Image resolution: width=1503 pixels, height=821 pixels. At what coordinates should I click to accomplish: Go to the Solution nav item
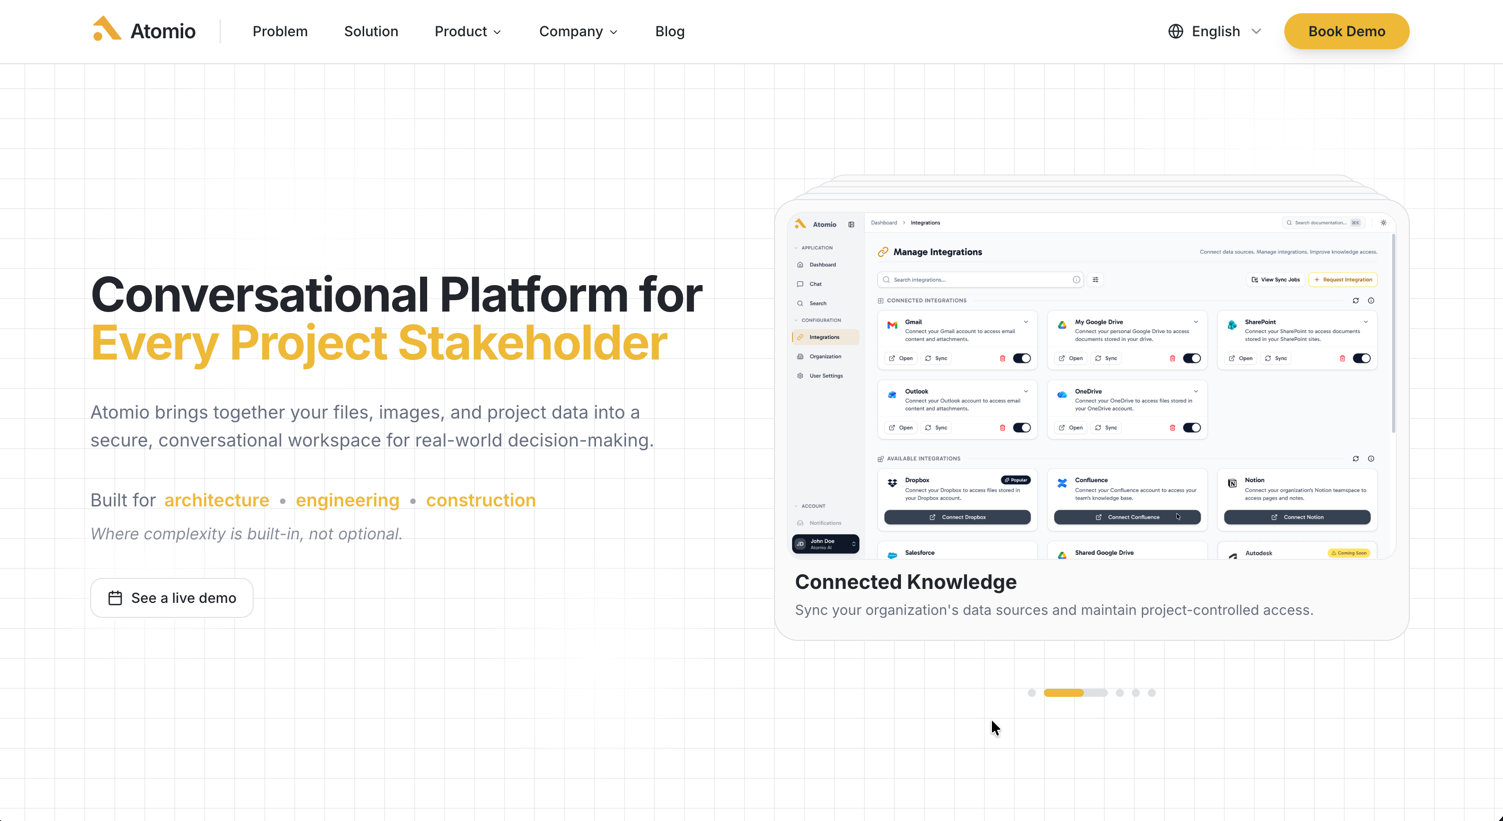(x=371, y=31)
